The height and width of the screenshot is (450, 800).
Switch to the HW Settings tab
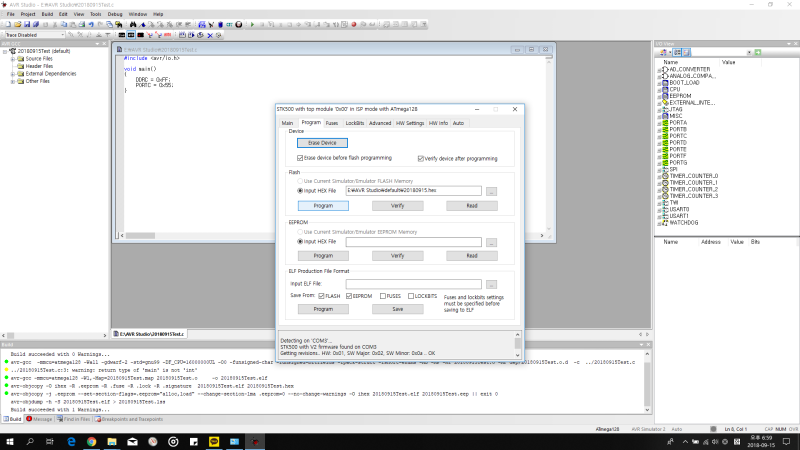point(410,123)
